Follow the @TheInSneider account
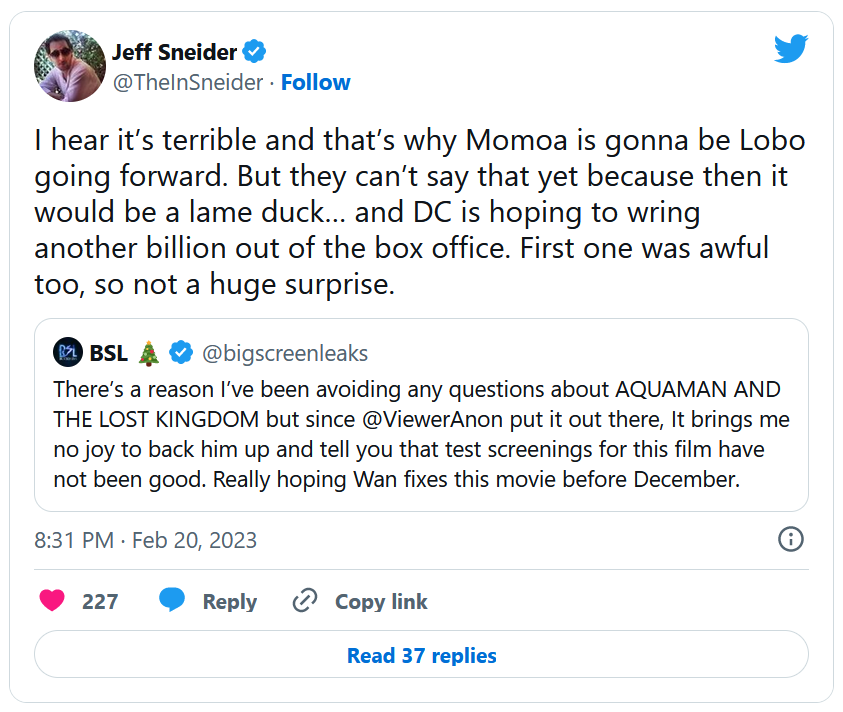843x712 pixels. (x=315, y=82)
